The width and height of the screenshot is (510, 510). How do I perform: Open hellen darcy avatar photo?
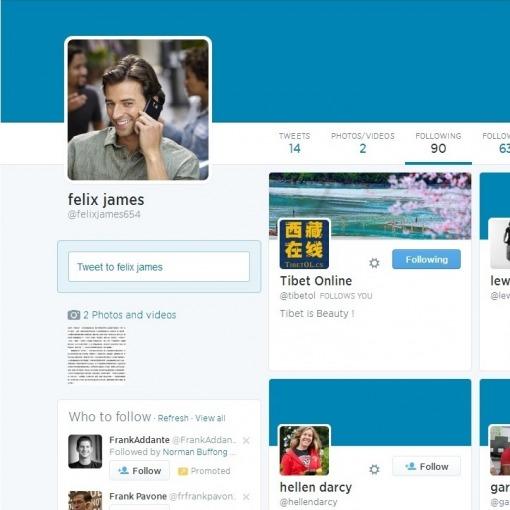304,450
